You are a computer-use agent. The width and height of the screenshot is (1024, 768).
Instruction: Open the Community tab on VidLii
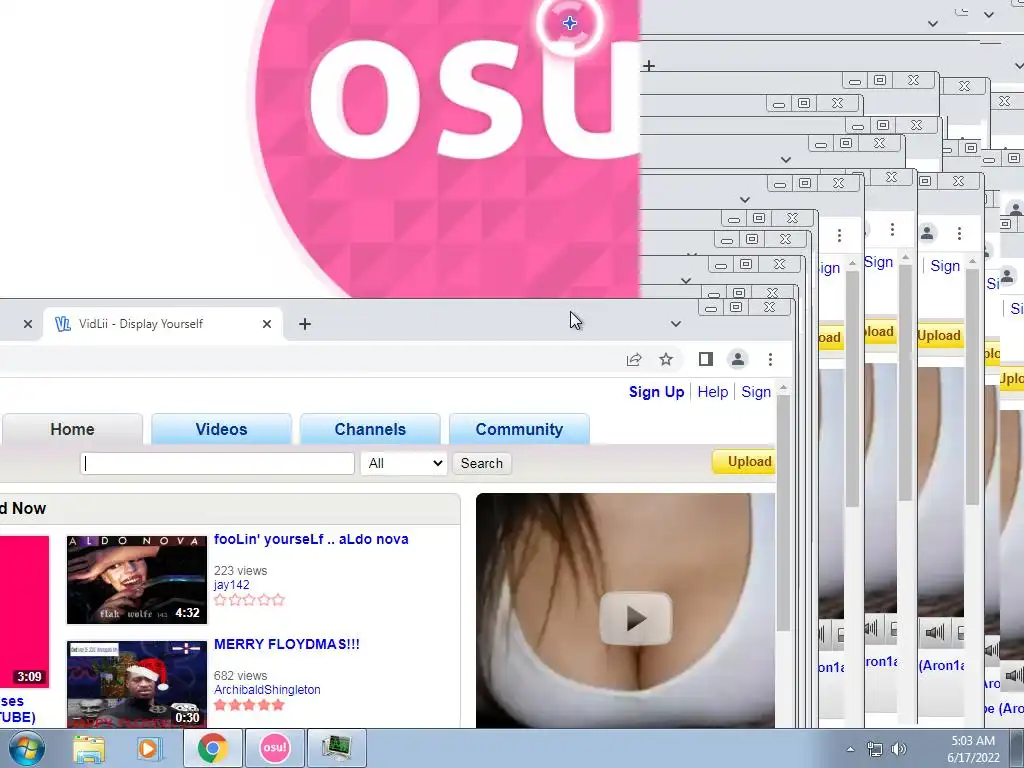tap(519, 429)
